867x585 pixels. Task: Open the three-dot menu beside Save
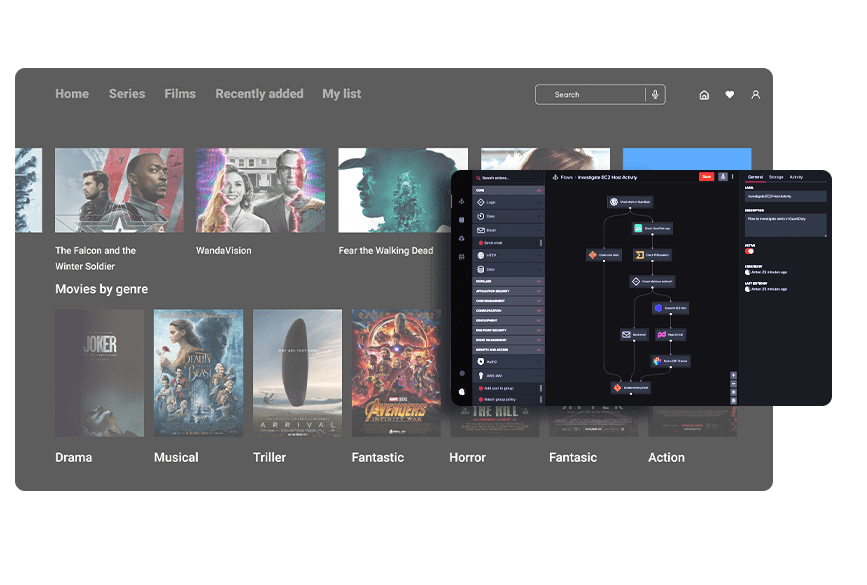tap(733, 176)
